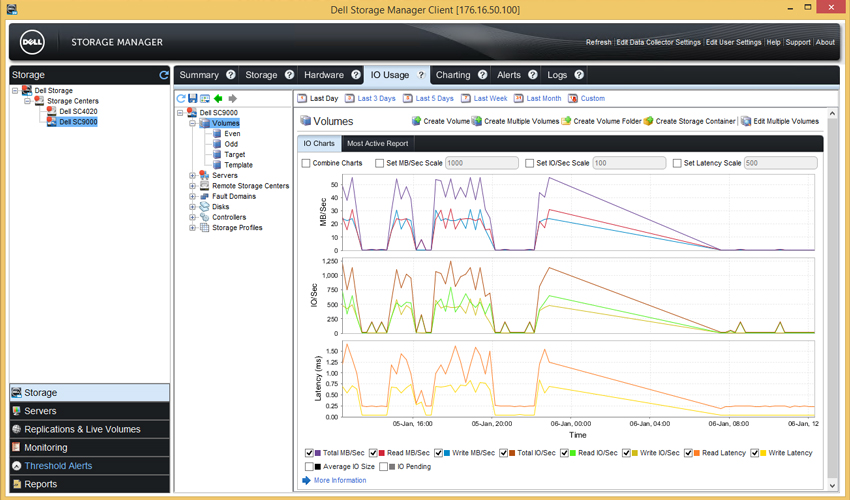Click the green back arrow
Screen dimensions: 850x500
click(218, 99)
